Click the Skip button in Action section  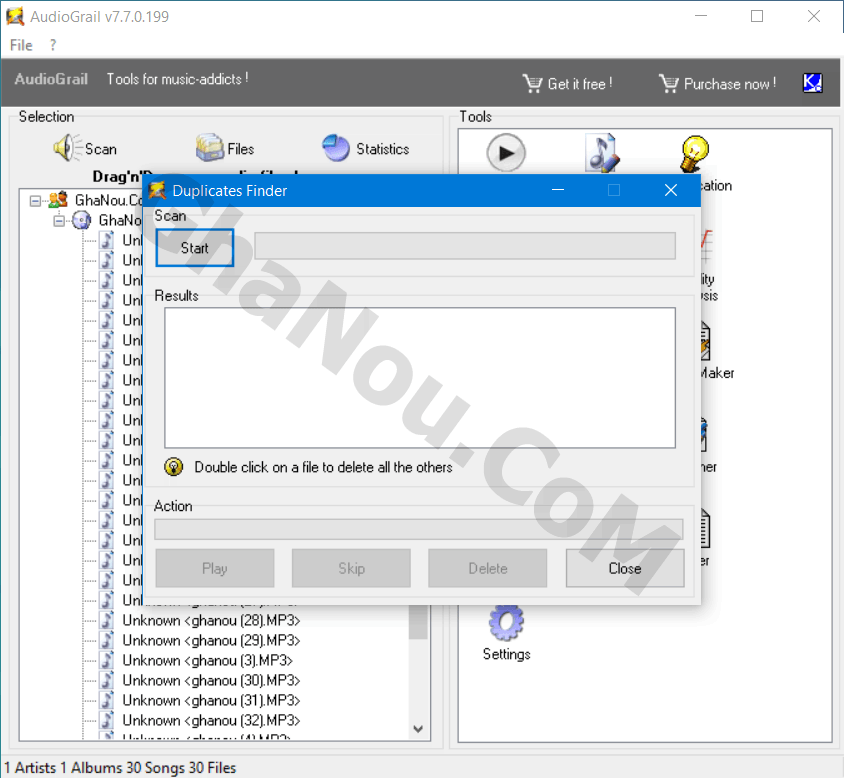[351, 568]
